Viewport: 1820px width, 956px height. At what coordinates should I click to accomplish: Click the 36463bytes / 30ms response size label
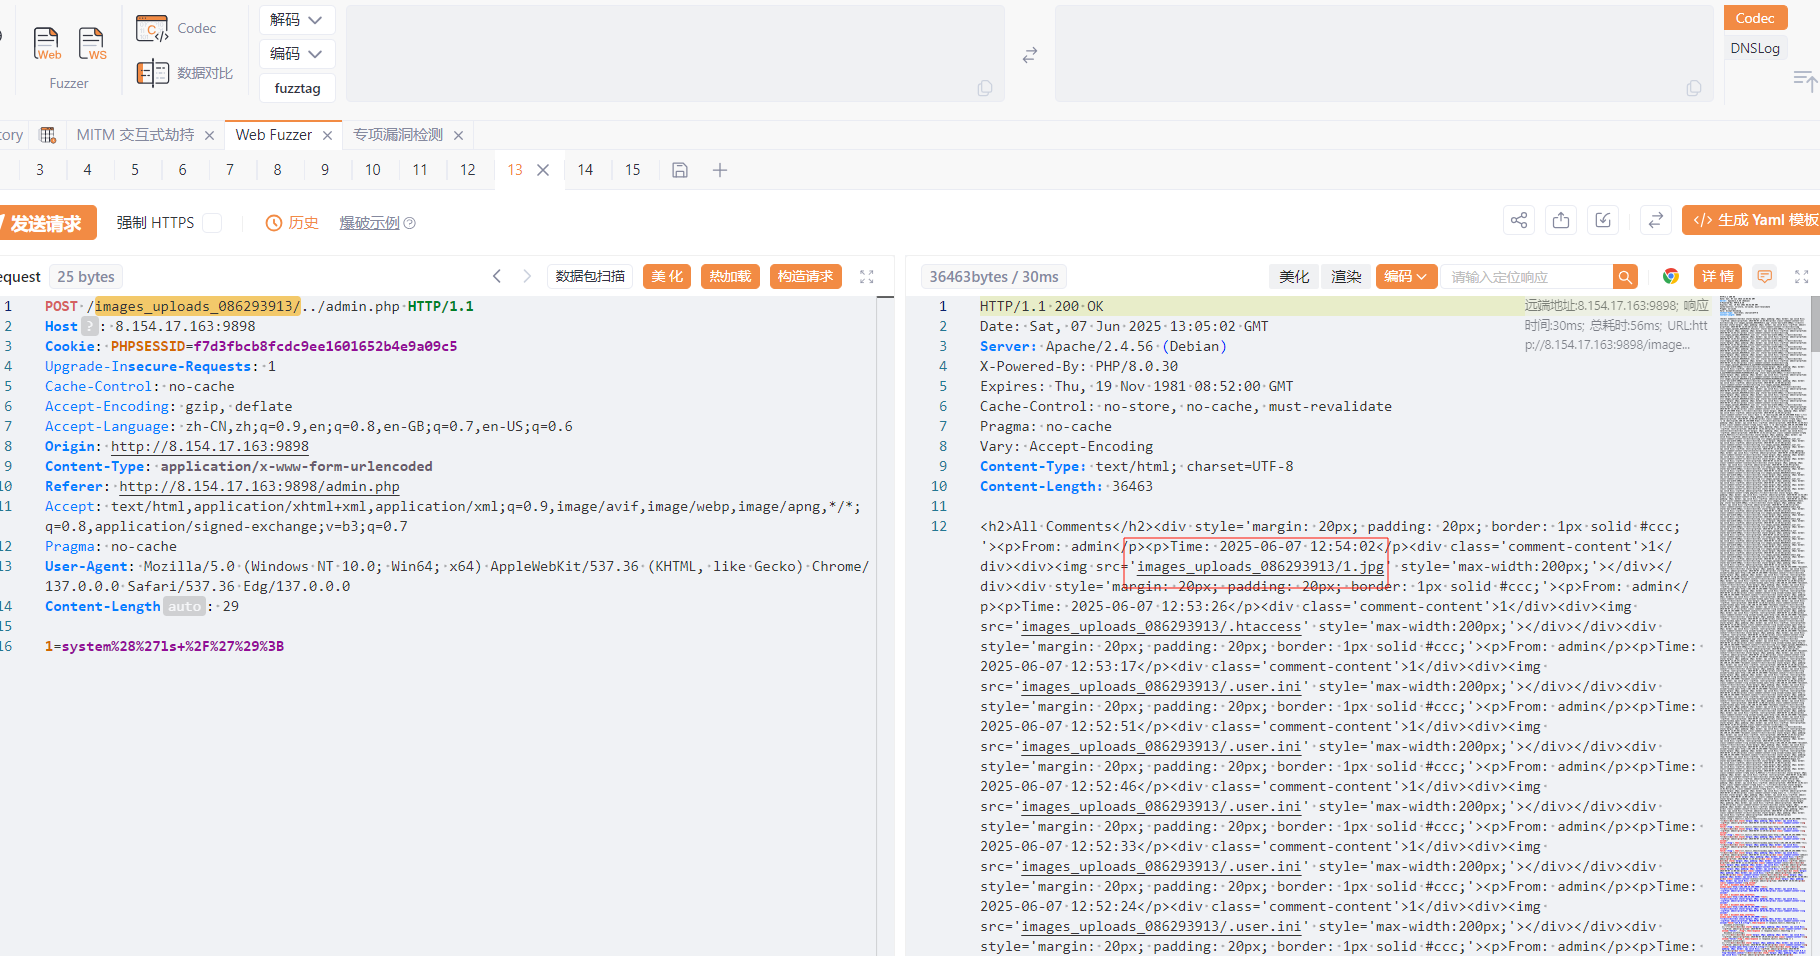click(994, 277)
